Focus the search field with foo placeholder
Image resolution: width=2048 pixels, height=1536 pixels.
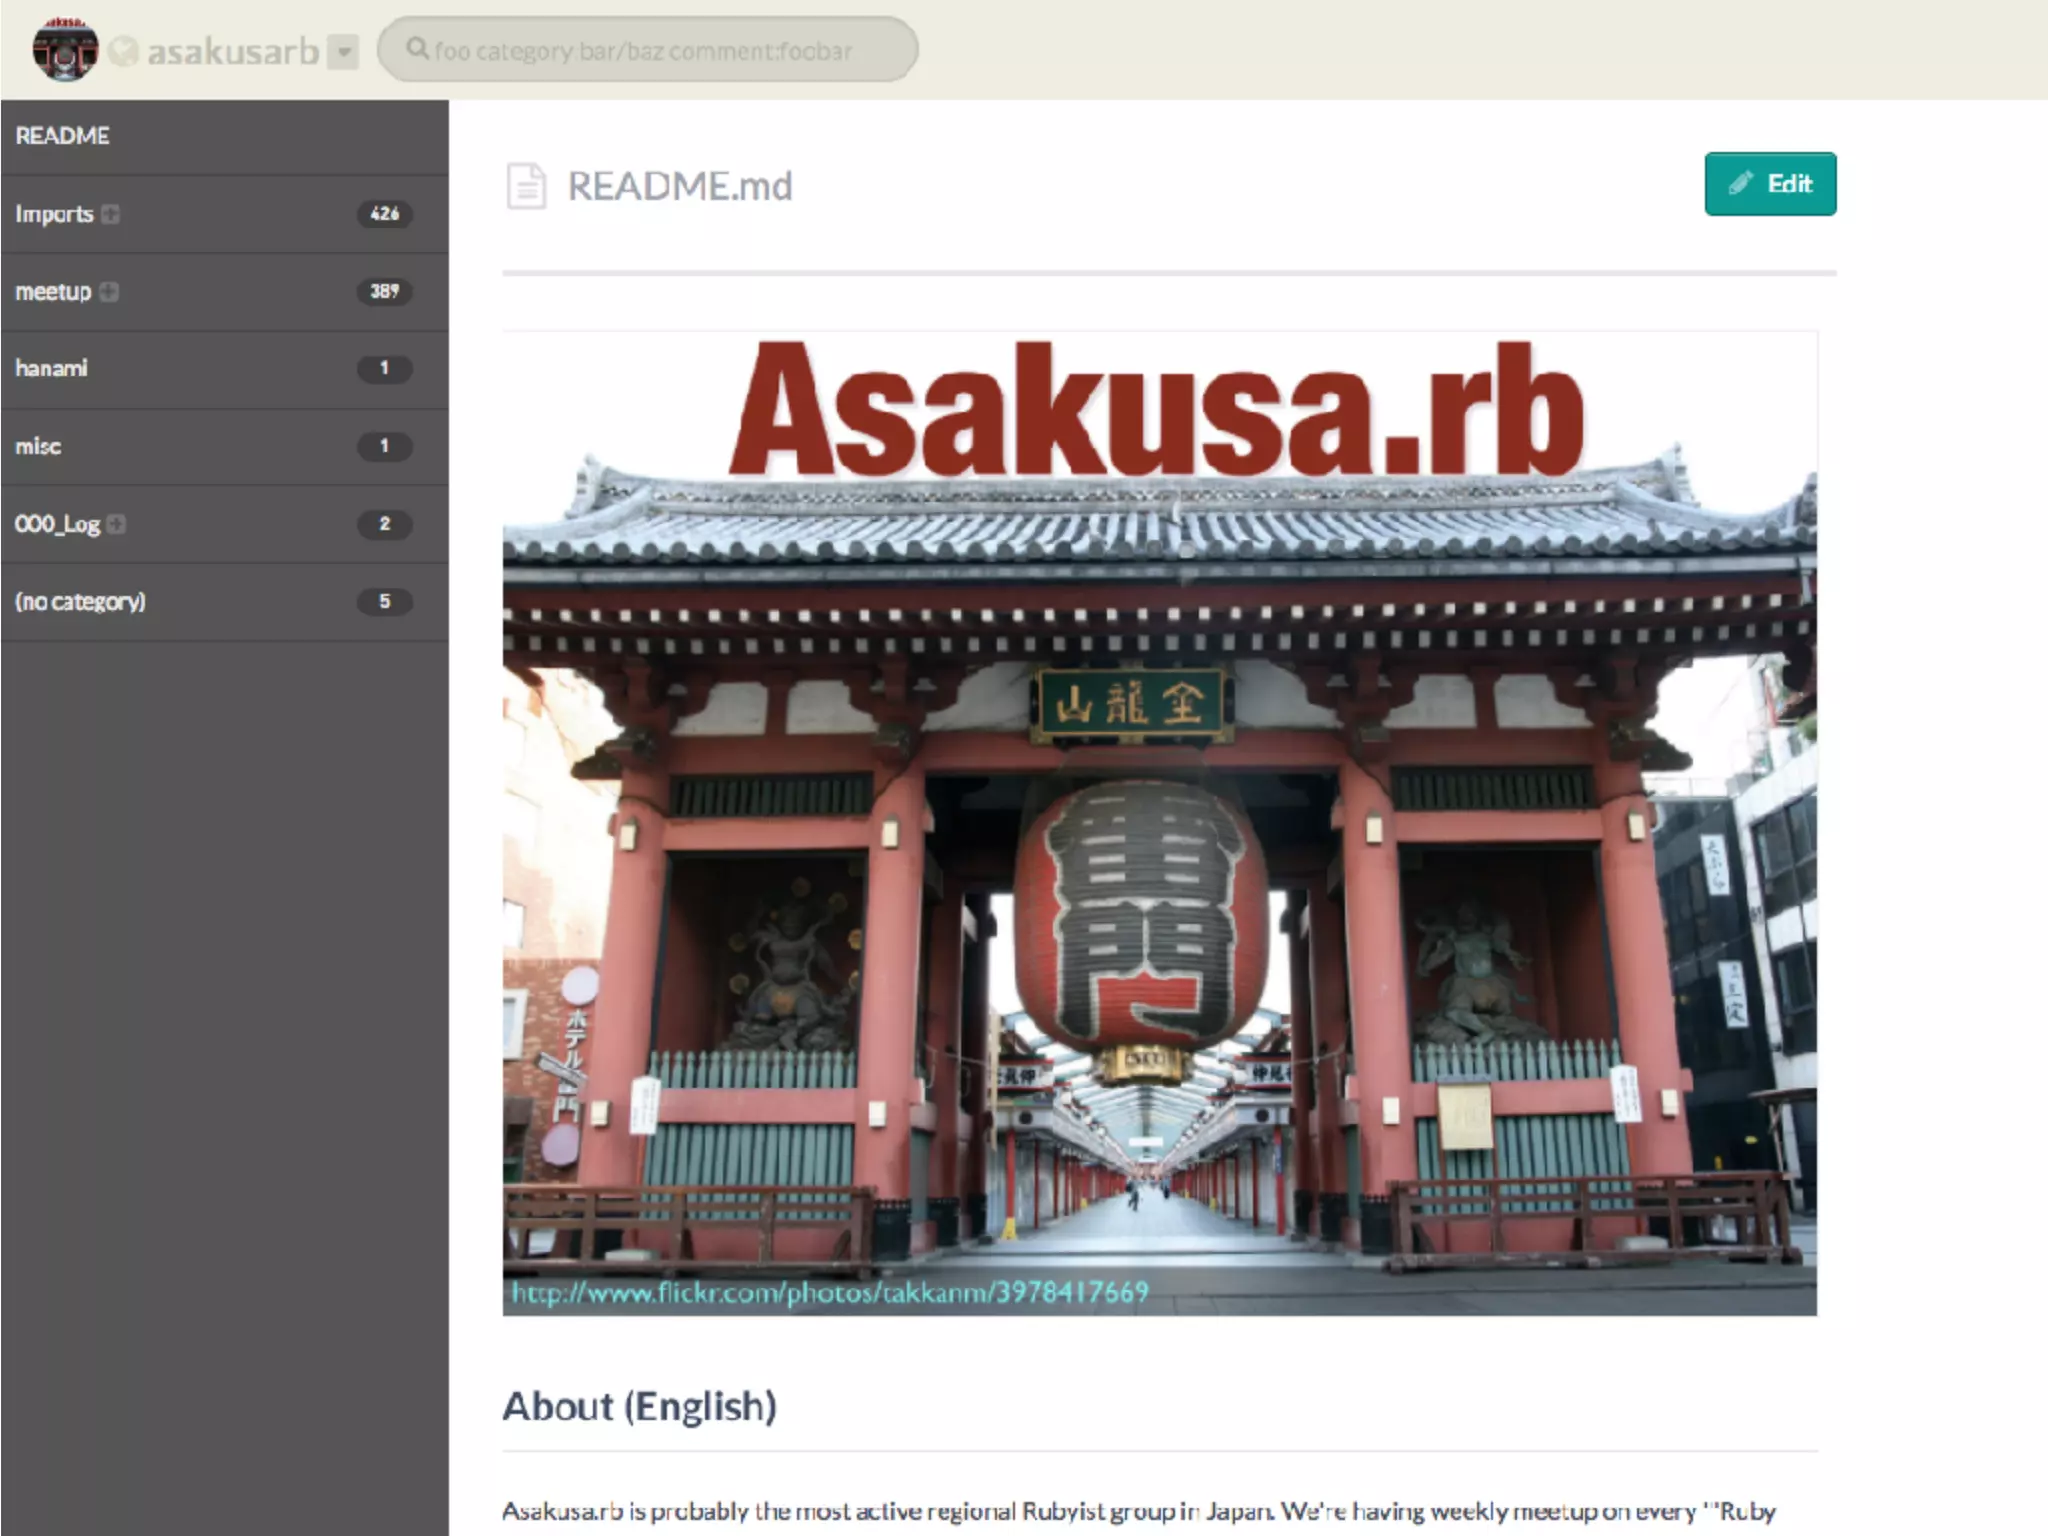point(660,50)
